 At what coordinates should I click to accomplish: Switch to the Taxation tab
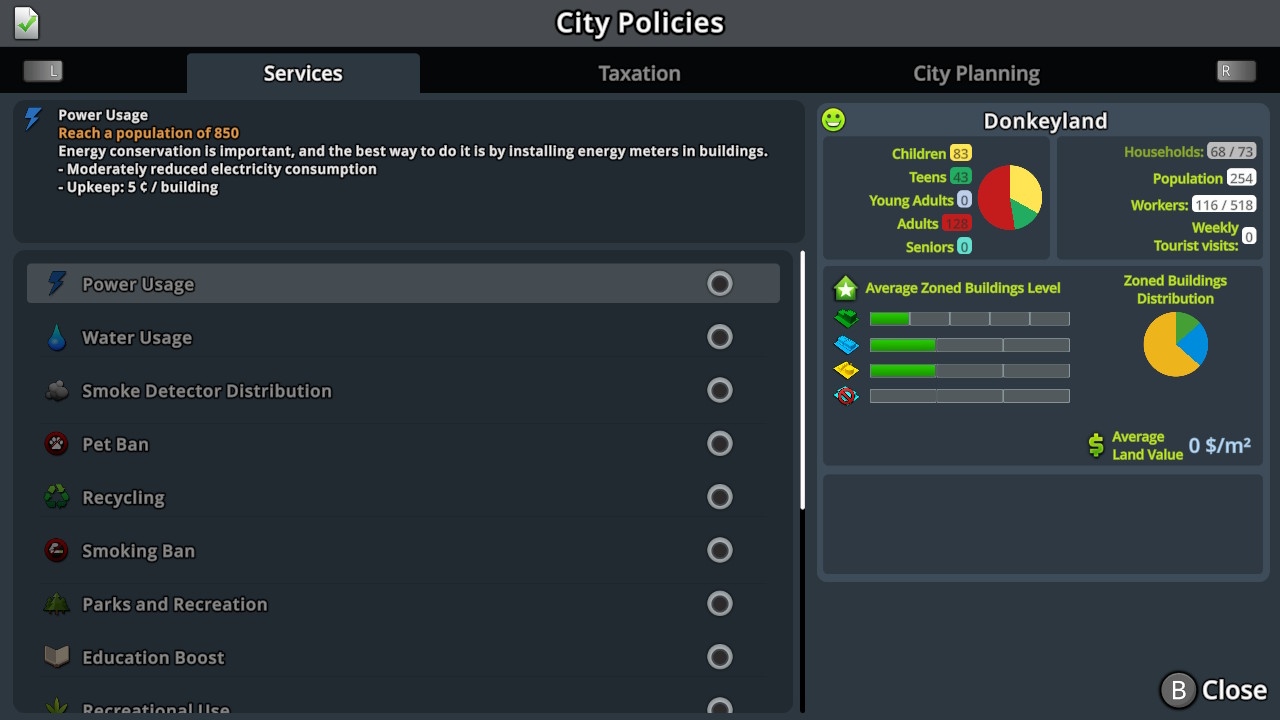[639, 74]
